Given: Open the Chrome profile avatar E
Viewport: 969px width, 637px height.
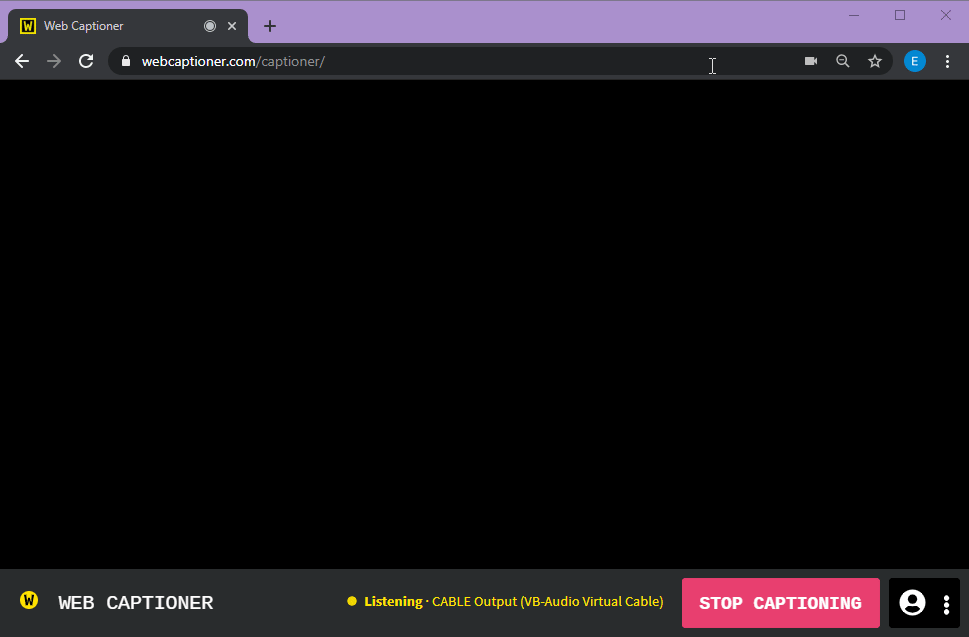Looking at the screenshot, I should click(914, 61).
